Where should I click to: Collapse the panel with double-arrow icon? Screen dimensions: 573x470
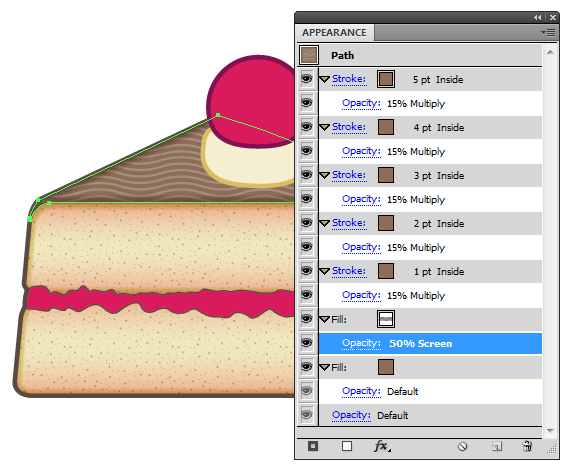click(x=537, y=17)
